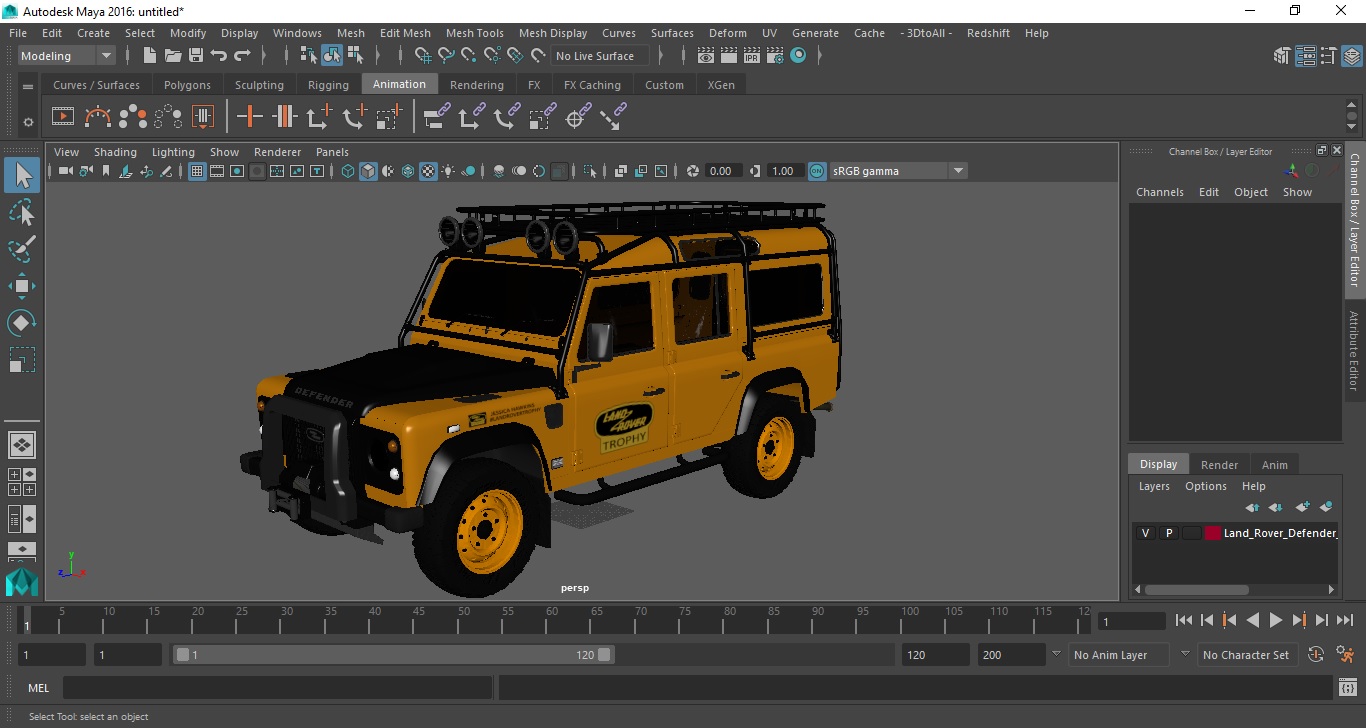Activate the Lasso select tool
Image resolution: width=1366 pixels, height=728 pixels.
point(22,212)
